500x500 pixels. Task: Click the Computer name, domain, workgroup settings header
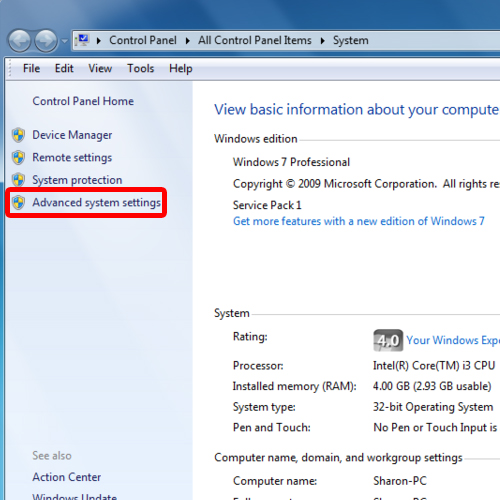338,458
